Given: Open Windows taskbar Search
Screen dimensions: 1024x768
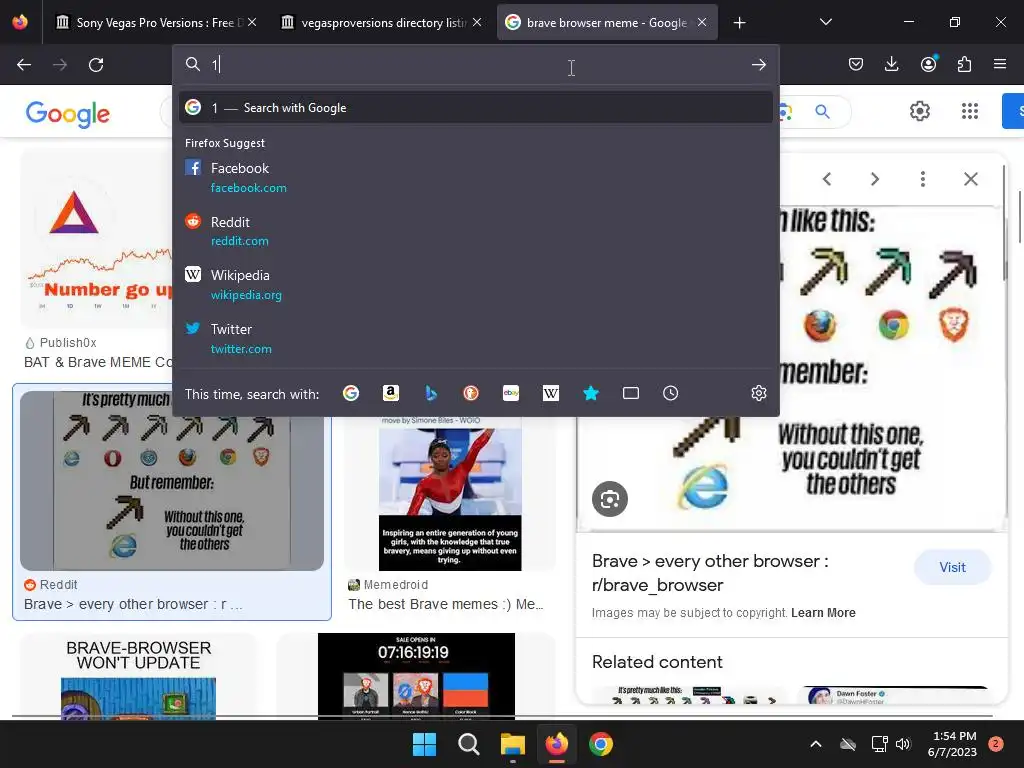Looking at the screenshot, I should pos(468,744).
